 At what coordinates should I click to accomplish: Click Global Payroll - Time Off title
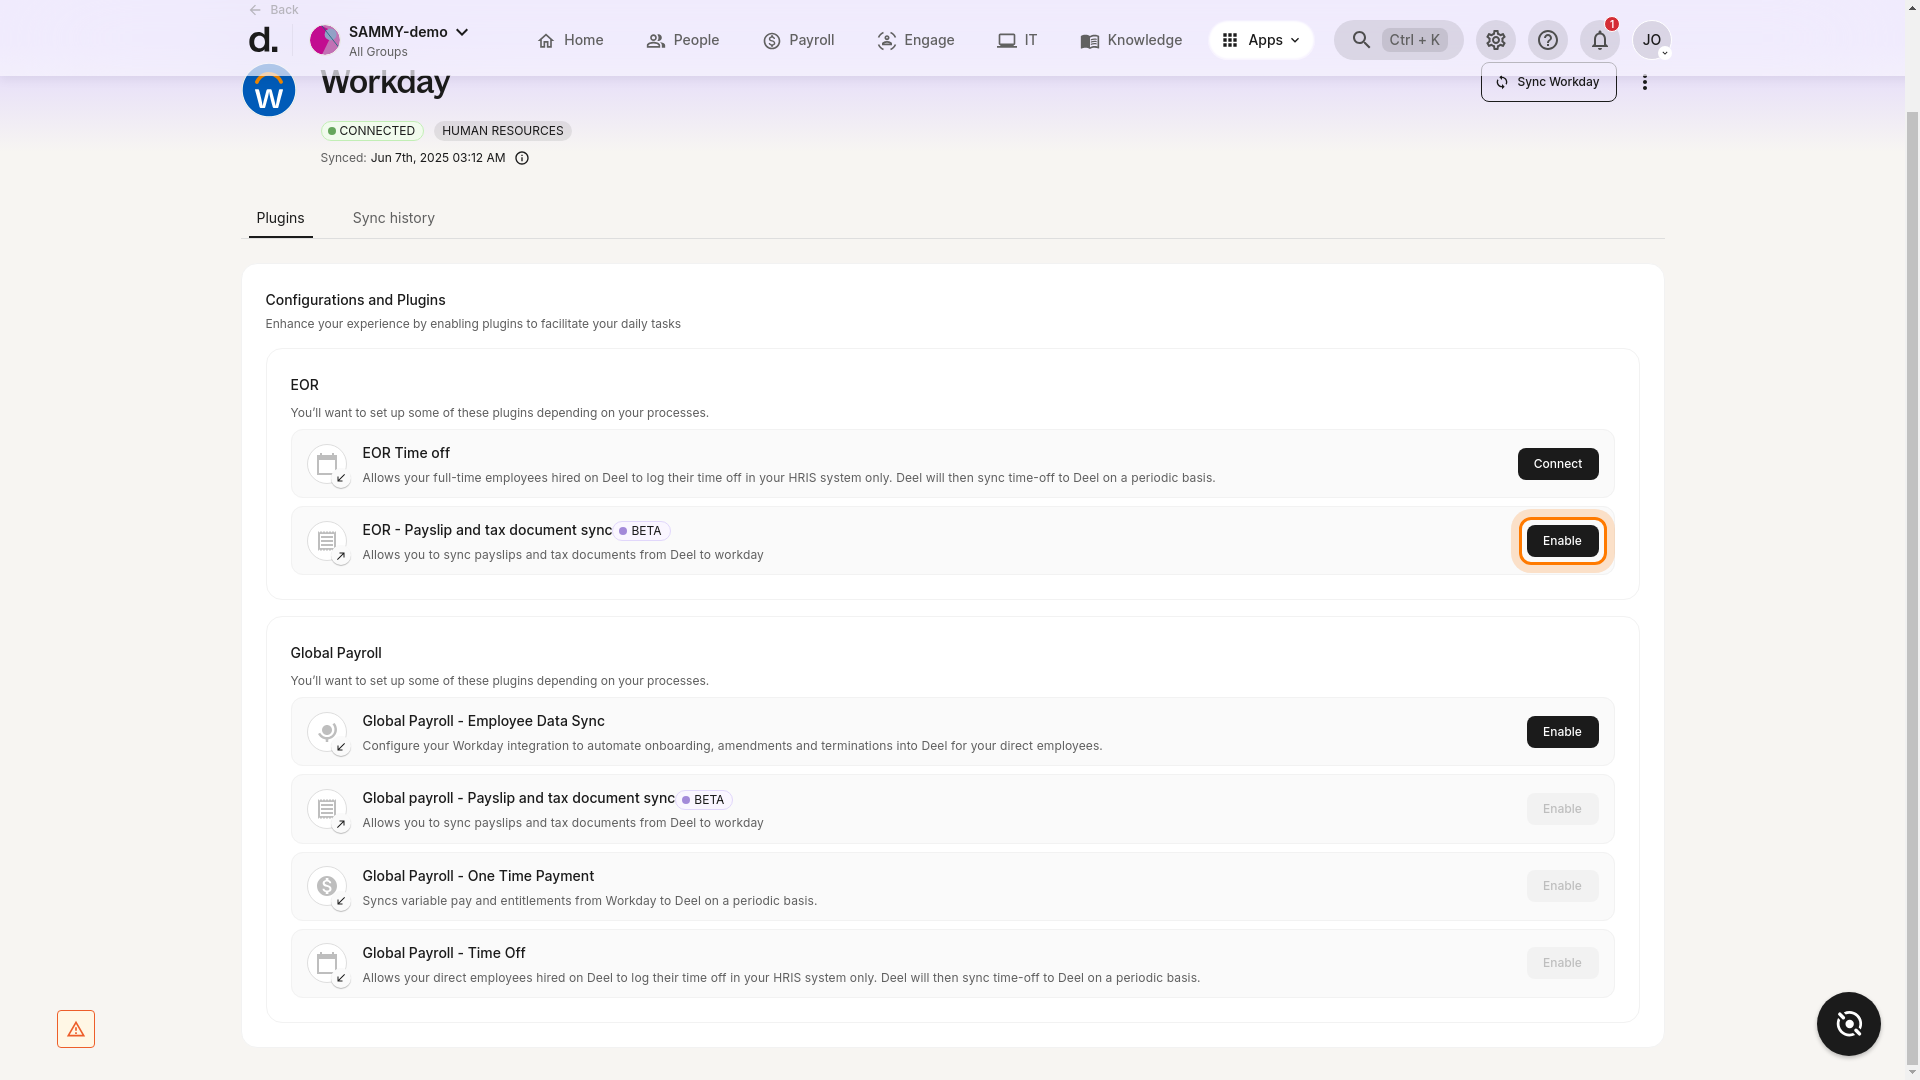[x=443, y=953]
